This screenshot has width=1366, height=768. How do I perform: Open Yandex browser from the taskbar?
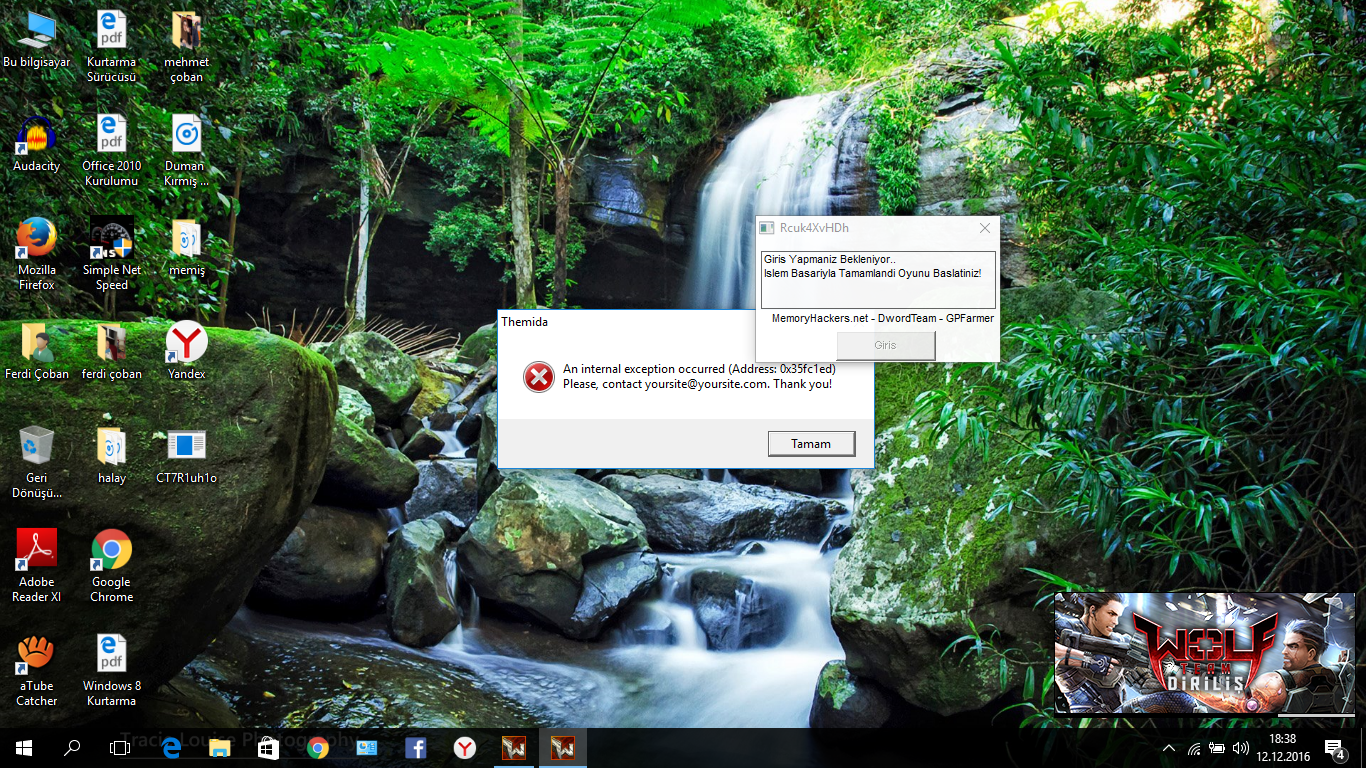click(x=465, y=747)
